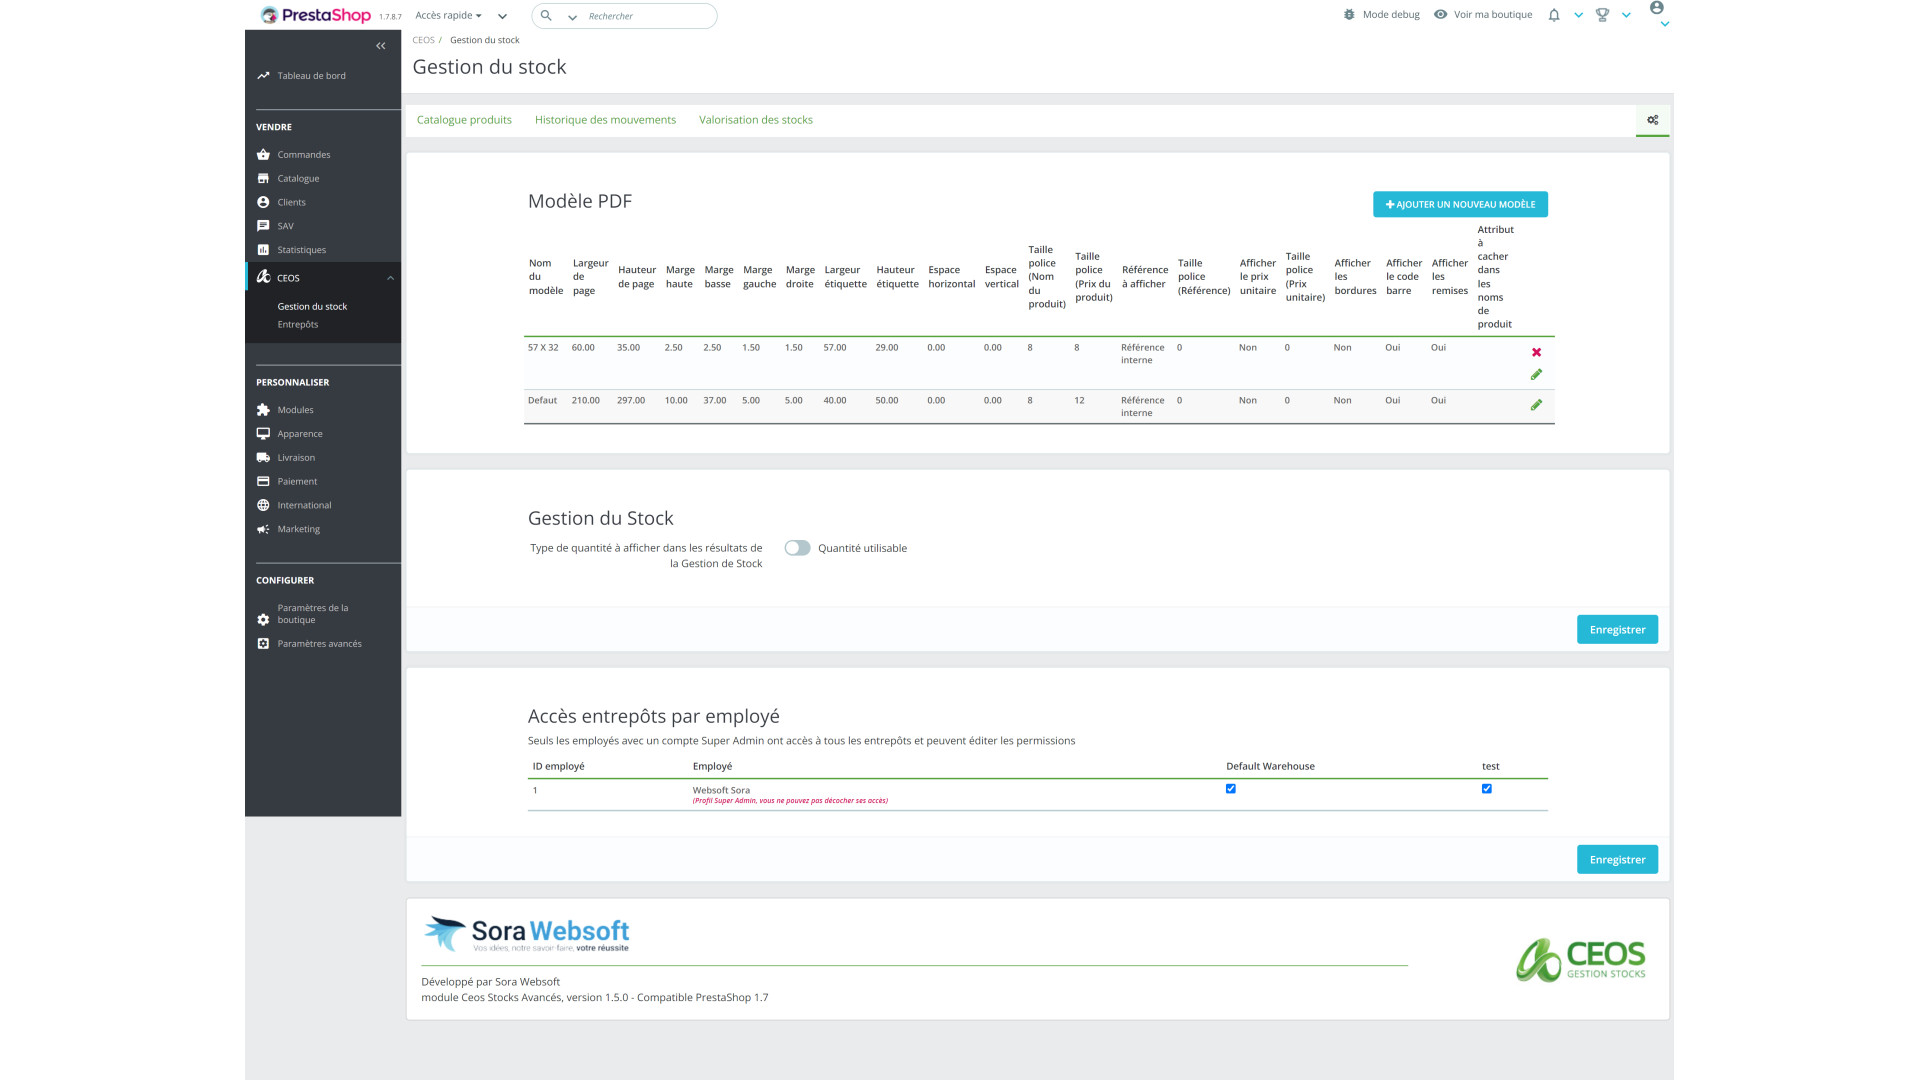The height and width of the screenshot is (1080, 1920).
Task: Open the settings gears tab icon
Action: point(1652,120)
